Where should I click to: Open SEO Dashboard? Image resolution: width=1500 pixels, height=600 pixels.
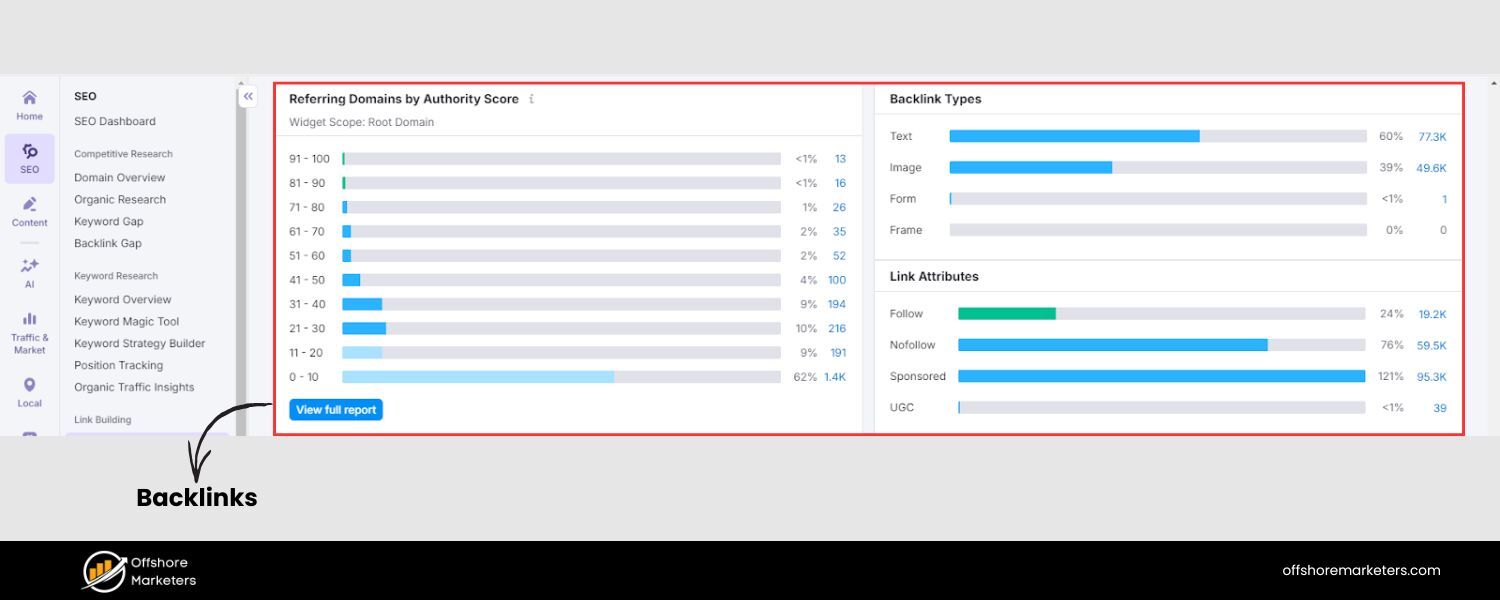tap(116, 121)
